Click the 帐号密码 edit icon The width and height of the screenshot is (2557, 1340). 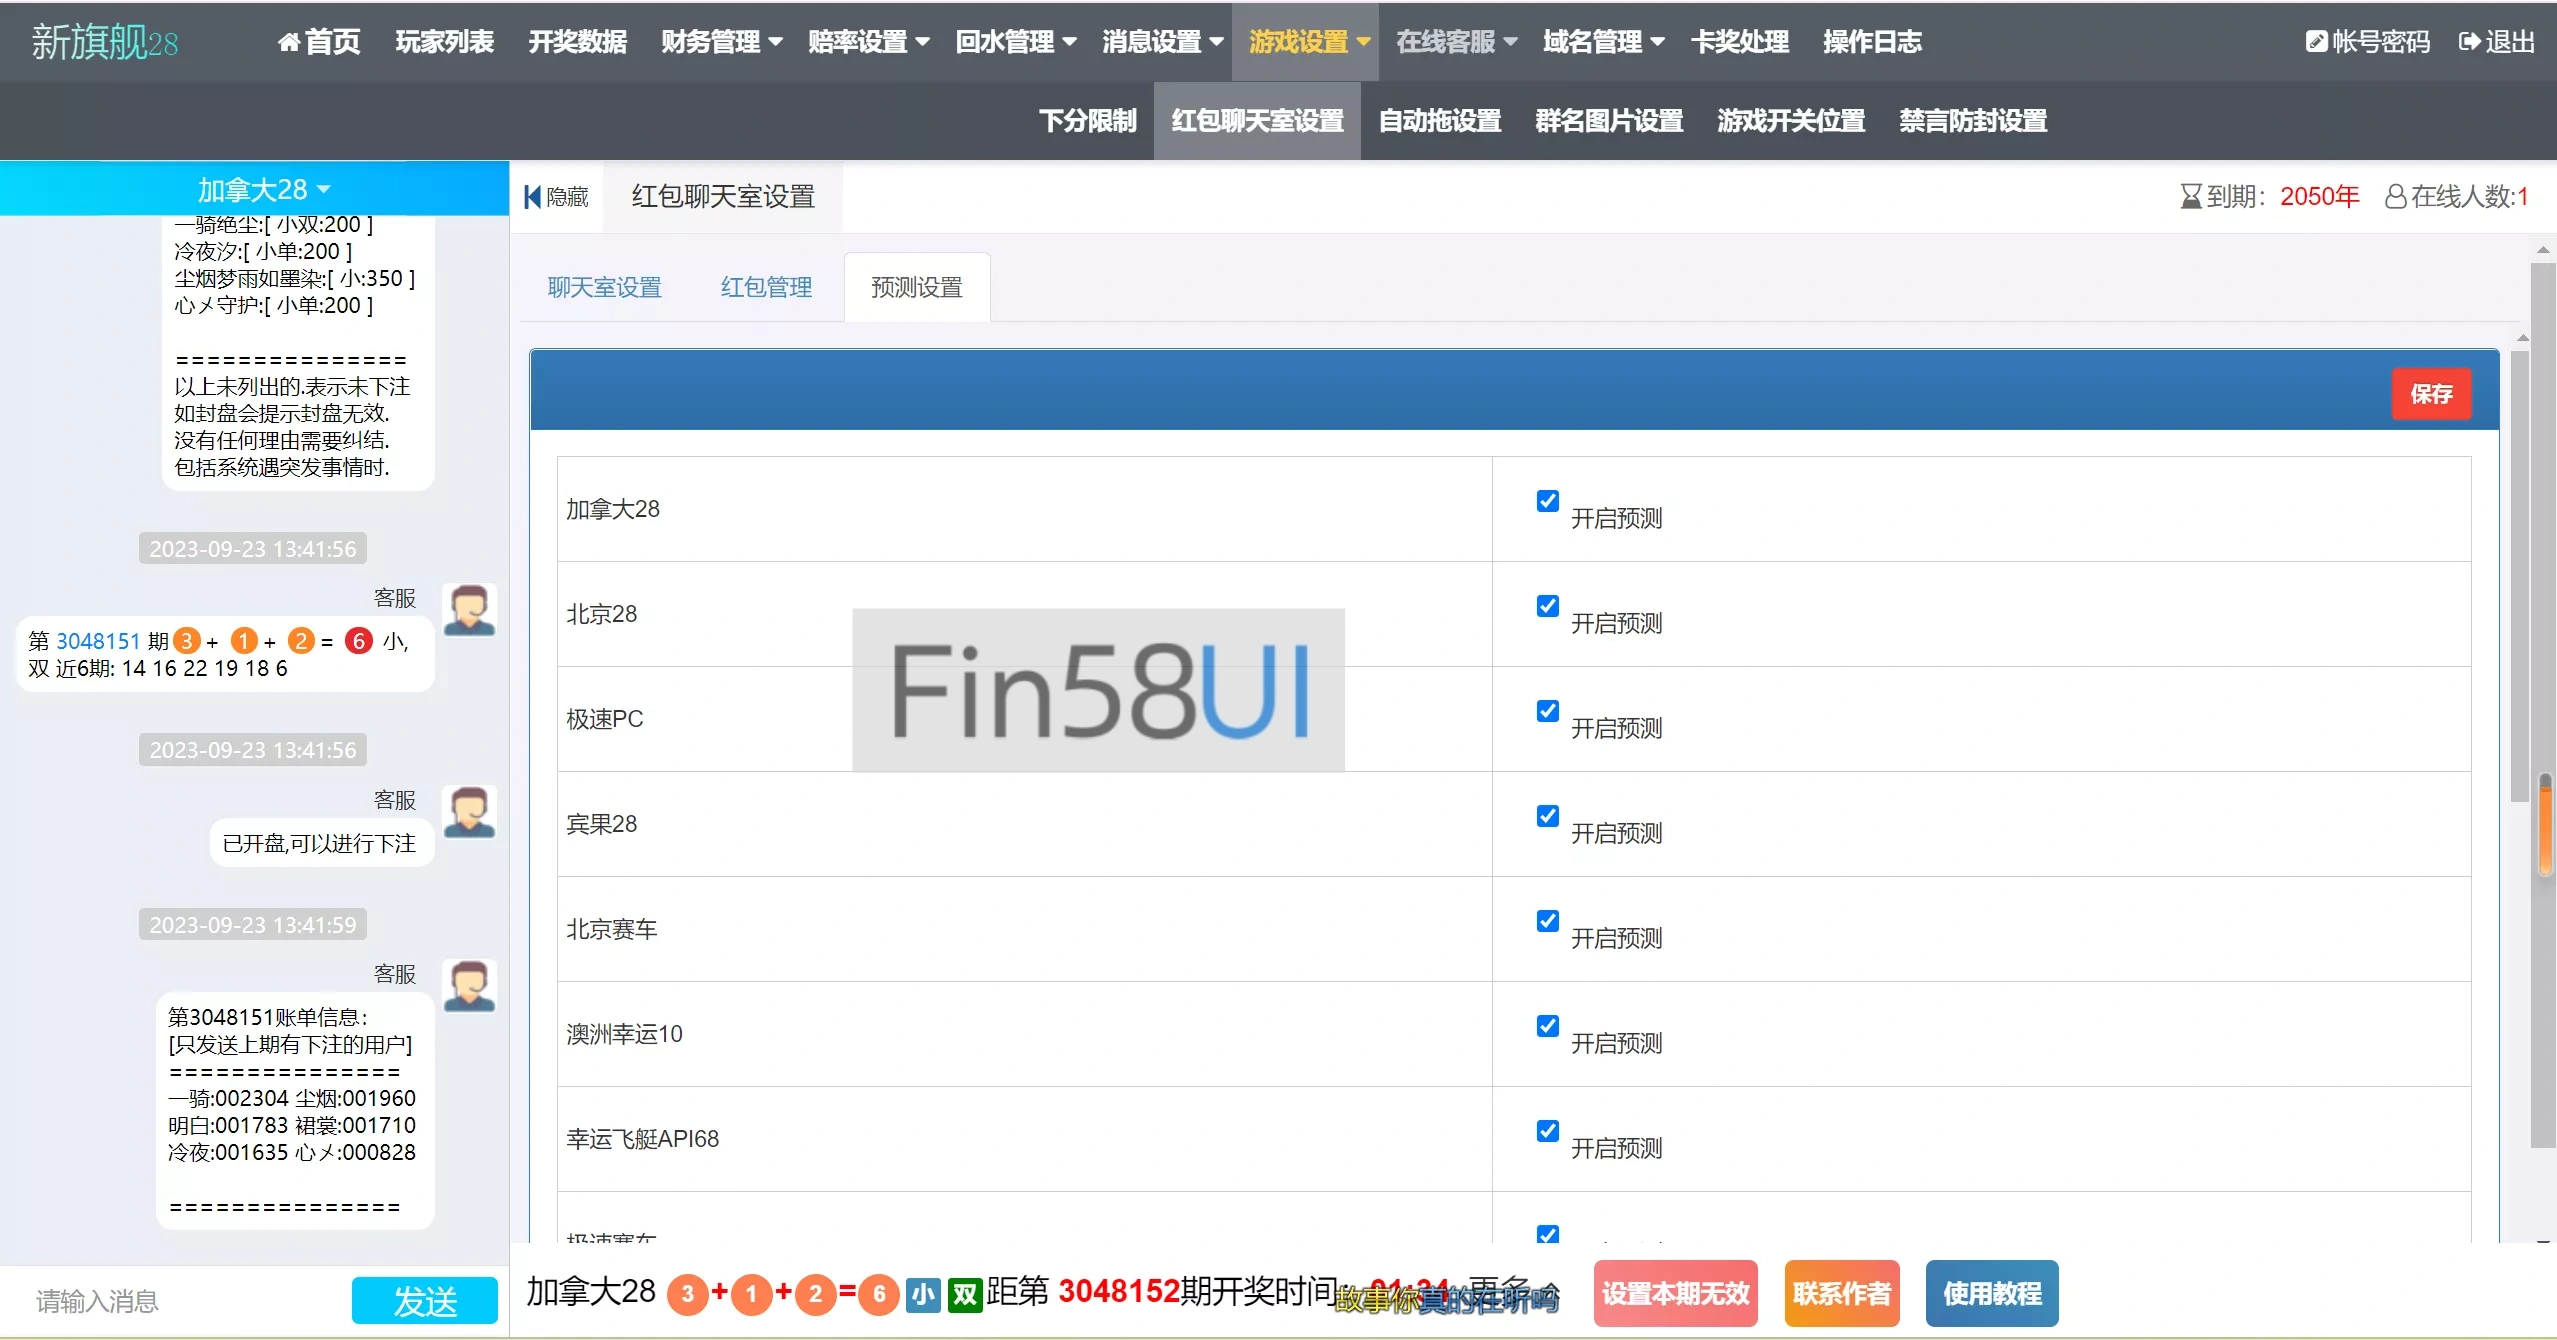tap(2316, 42)
